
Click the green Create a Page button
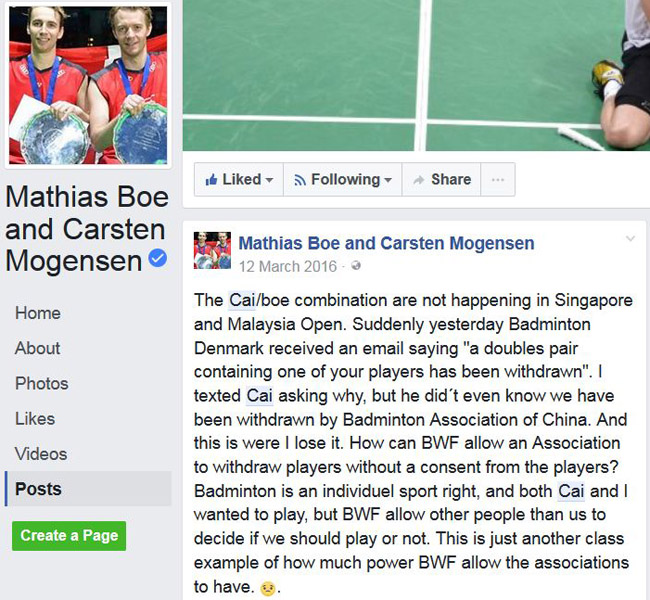tap(69, 536)
